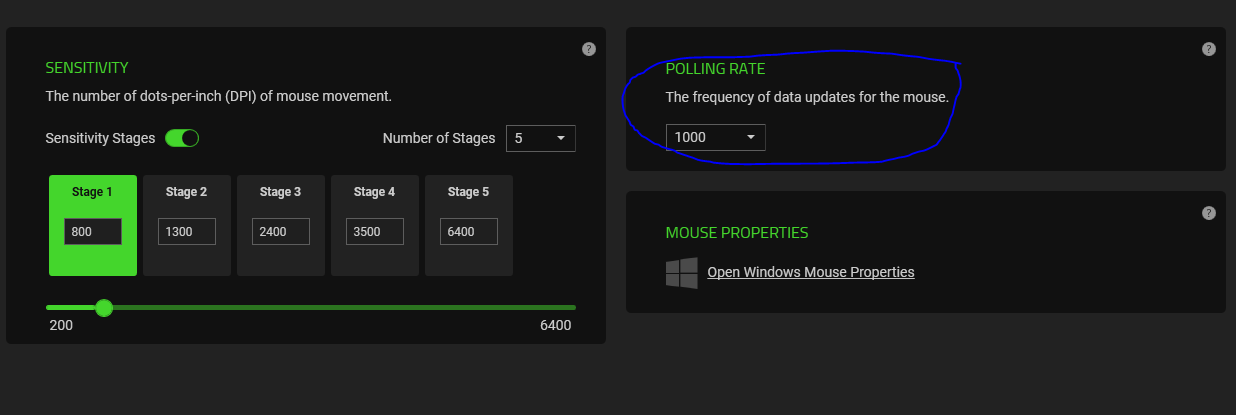
Task: Click the Windows logo icon
Action: [681, 273]
